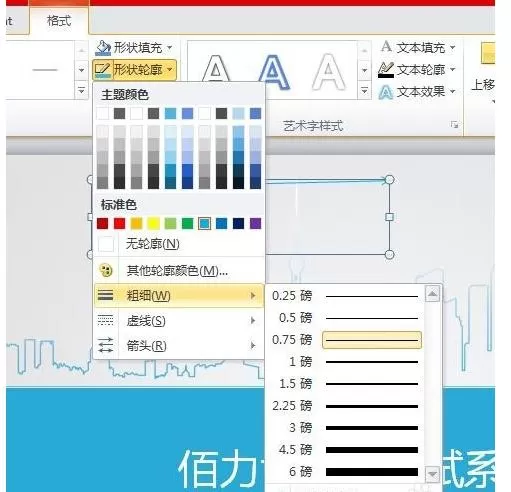This screenshot has width=511, height=492.
Task: Expand the WordArt styles gallery with More arrow
Action: pyautogui.click(x=364, y=91)
